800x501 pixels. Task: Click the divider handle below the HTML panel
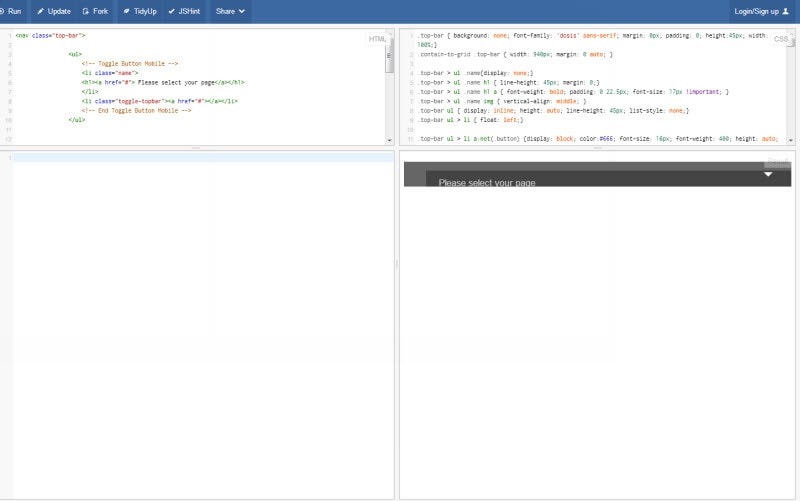tap(196, 148)
